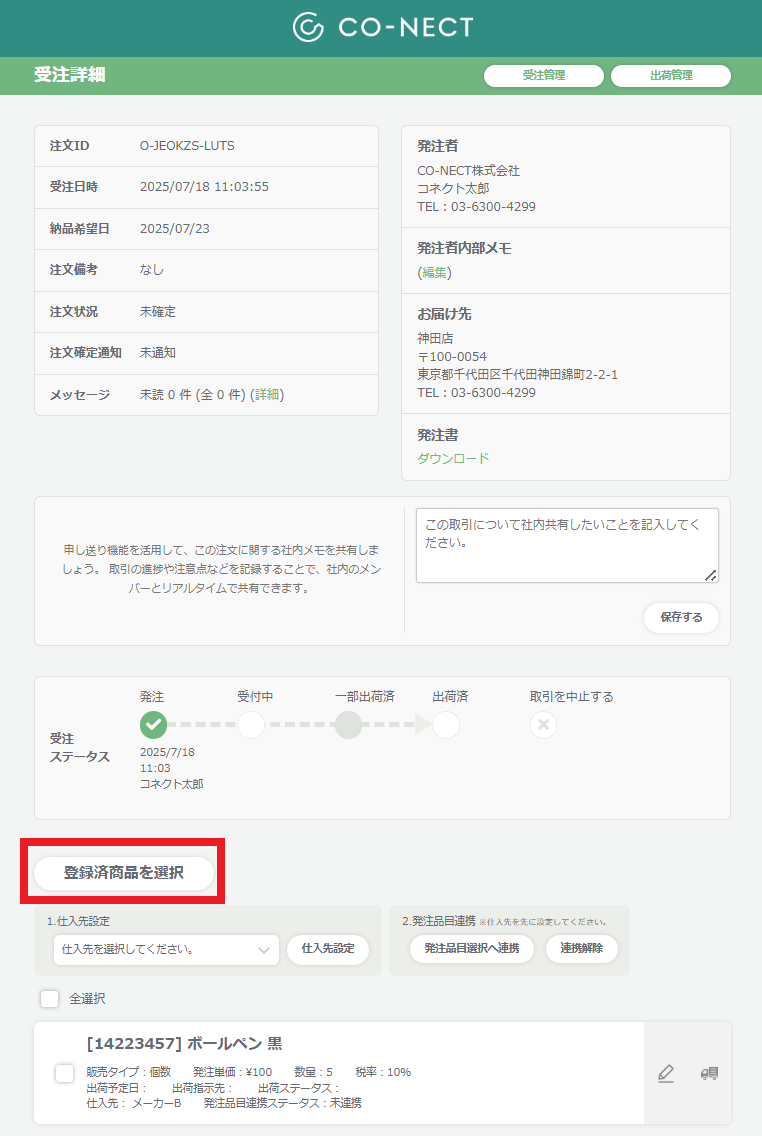Screen dimensions: 762x1136
Task: Open the 仕入先を選択してください dropdown
Action: coord(166,949)
